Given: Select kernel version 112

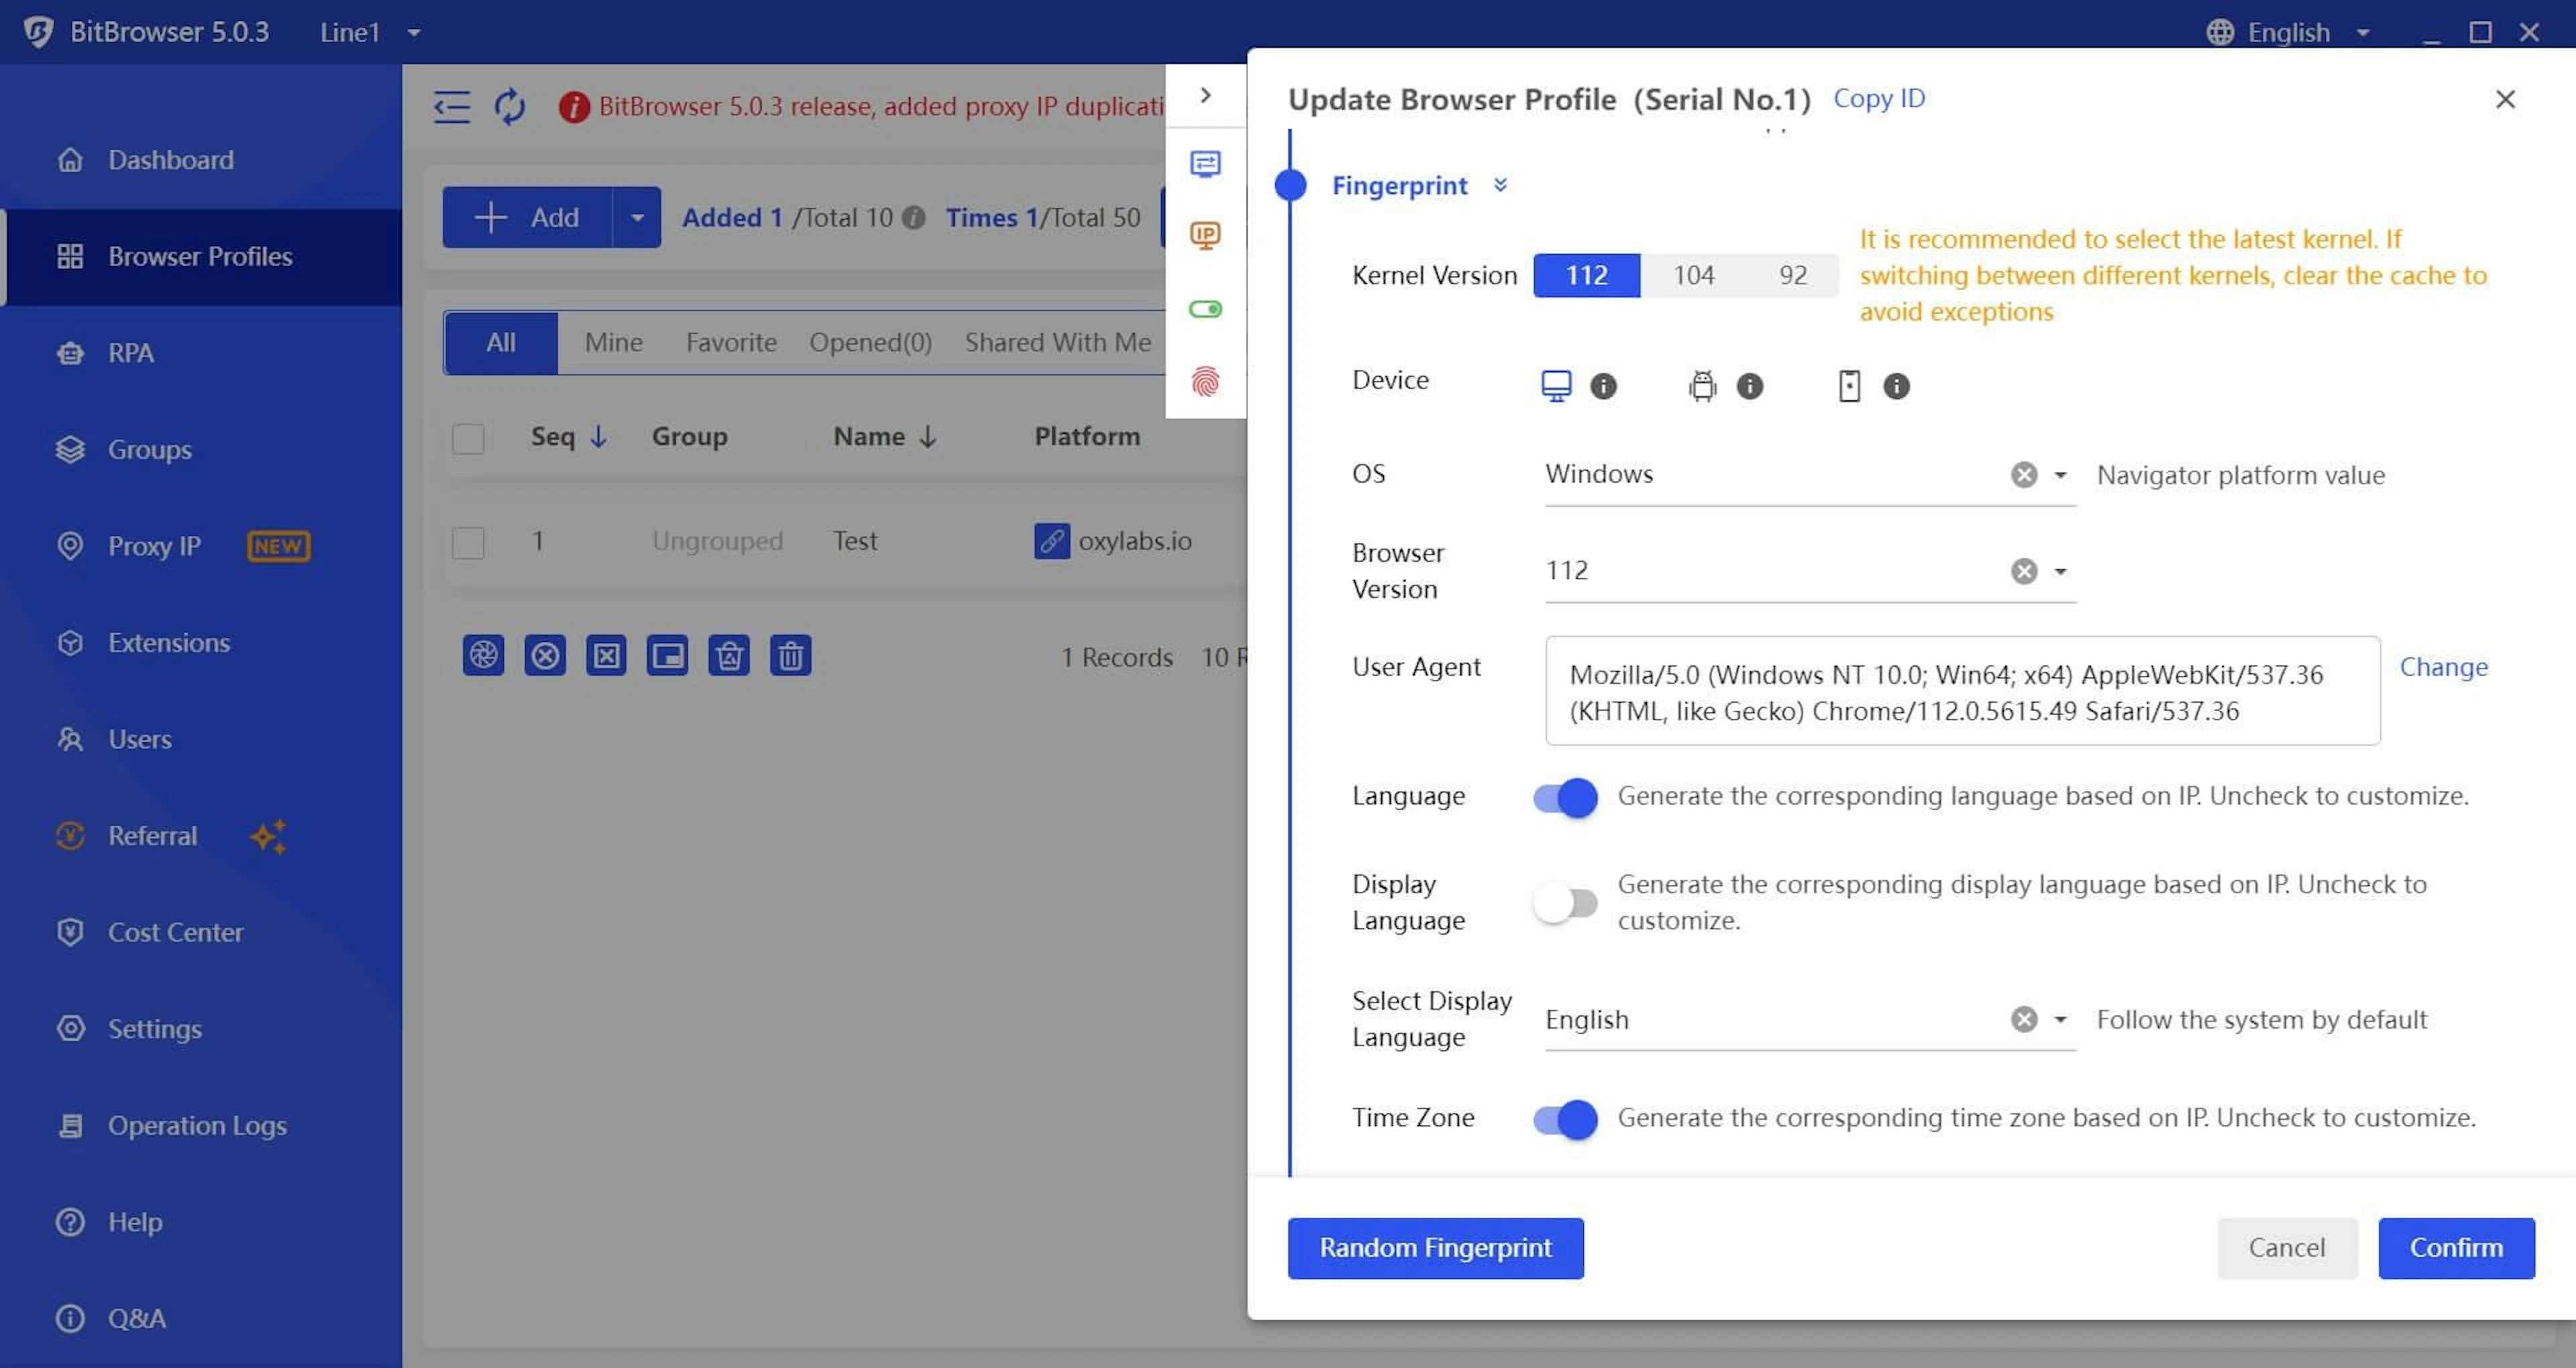Looking at the screenshot, I should click(x=1586, y=275).
